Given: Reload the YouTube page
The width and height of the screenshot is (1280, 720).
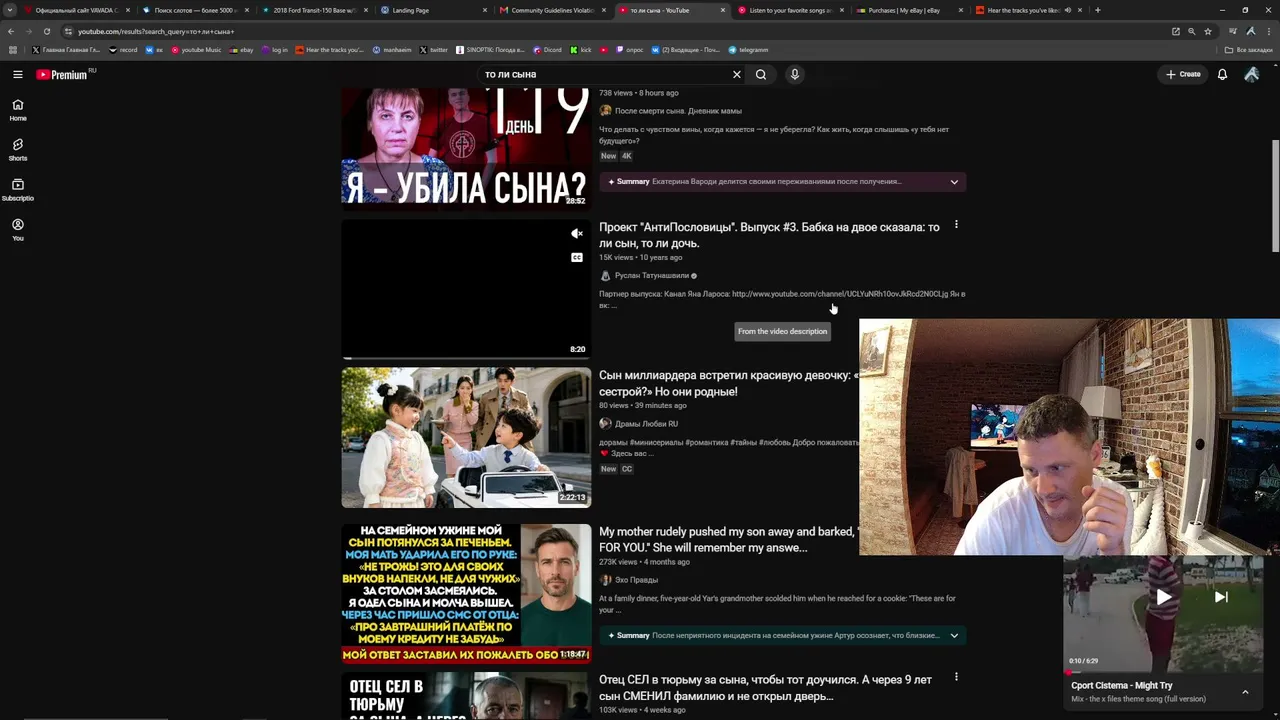Looking at the screenshot, I should (46, 31).
